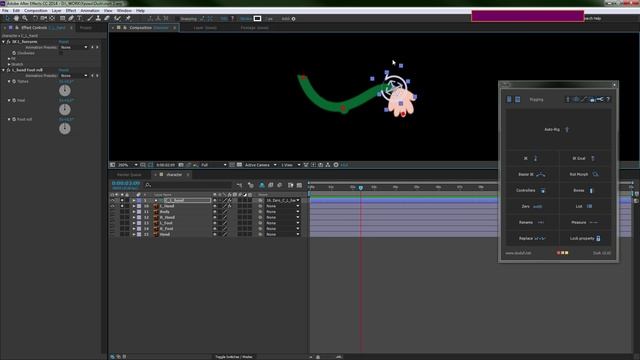The image size is (640, 360).
Task: Adjust the Heel angle dial
Action: [64, 109]
